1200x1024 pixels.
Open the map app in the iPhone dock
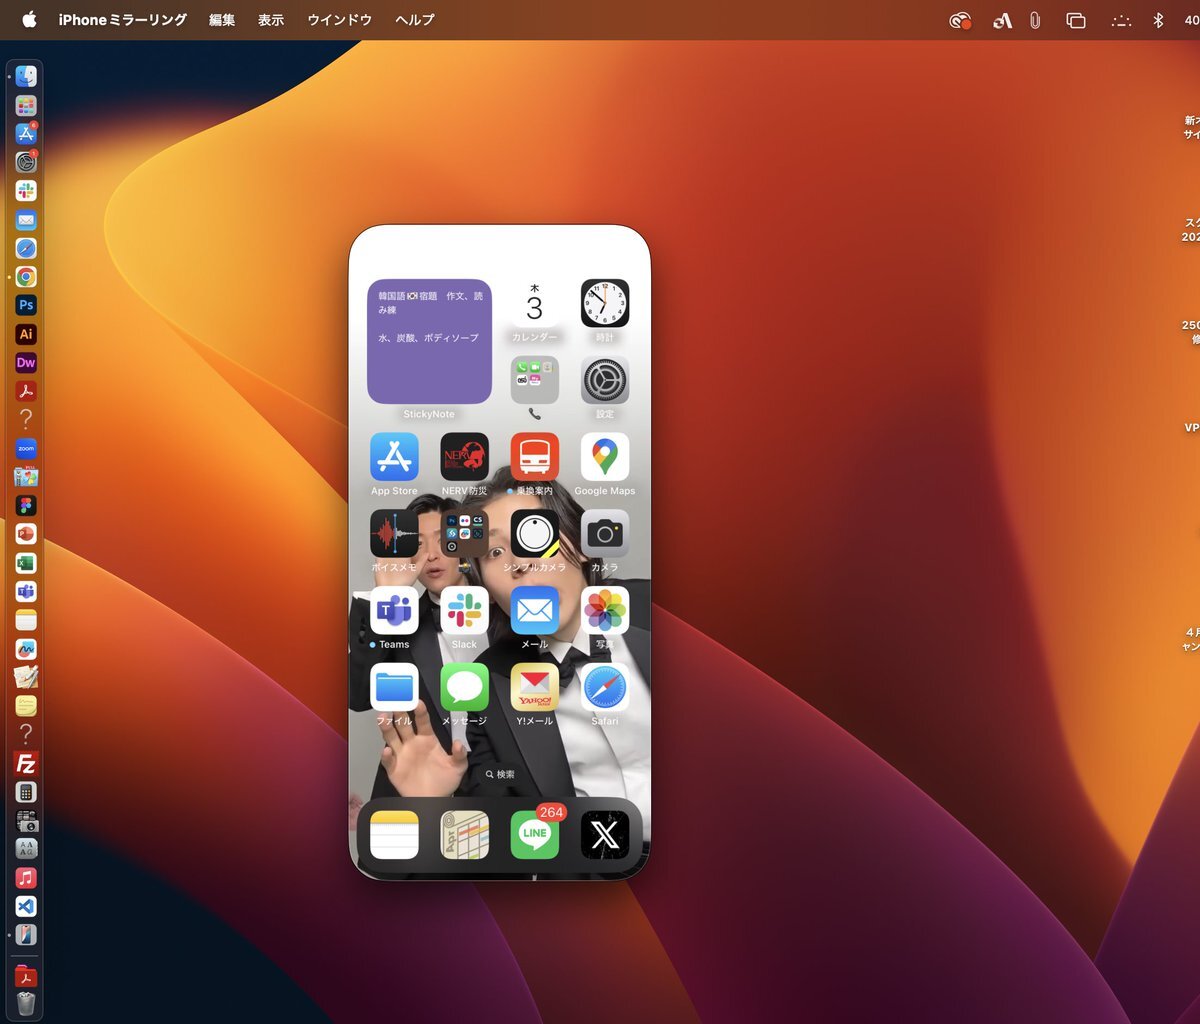coord(465,835)
